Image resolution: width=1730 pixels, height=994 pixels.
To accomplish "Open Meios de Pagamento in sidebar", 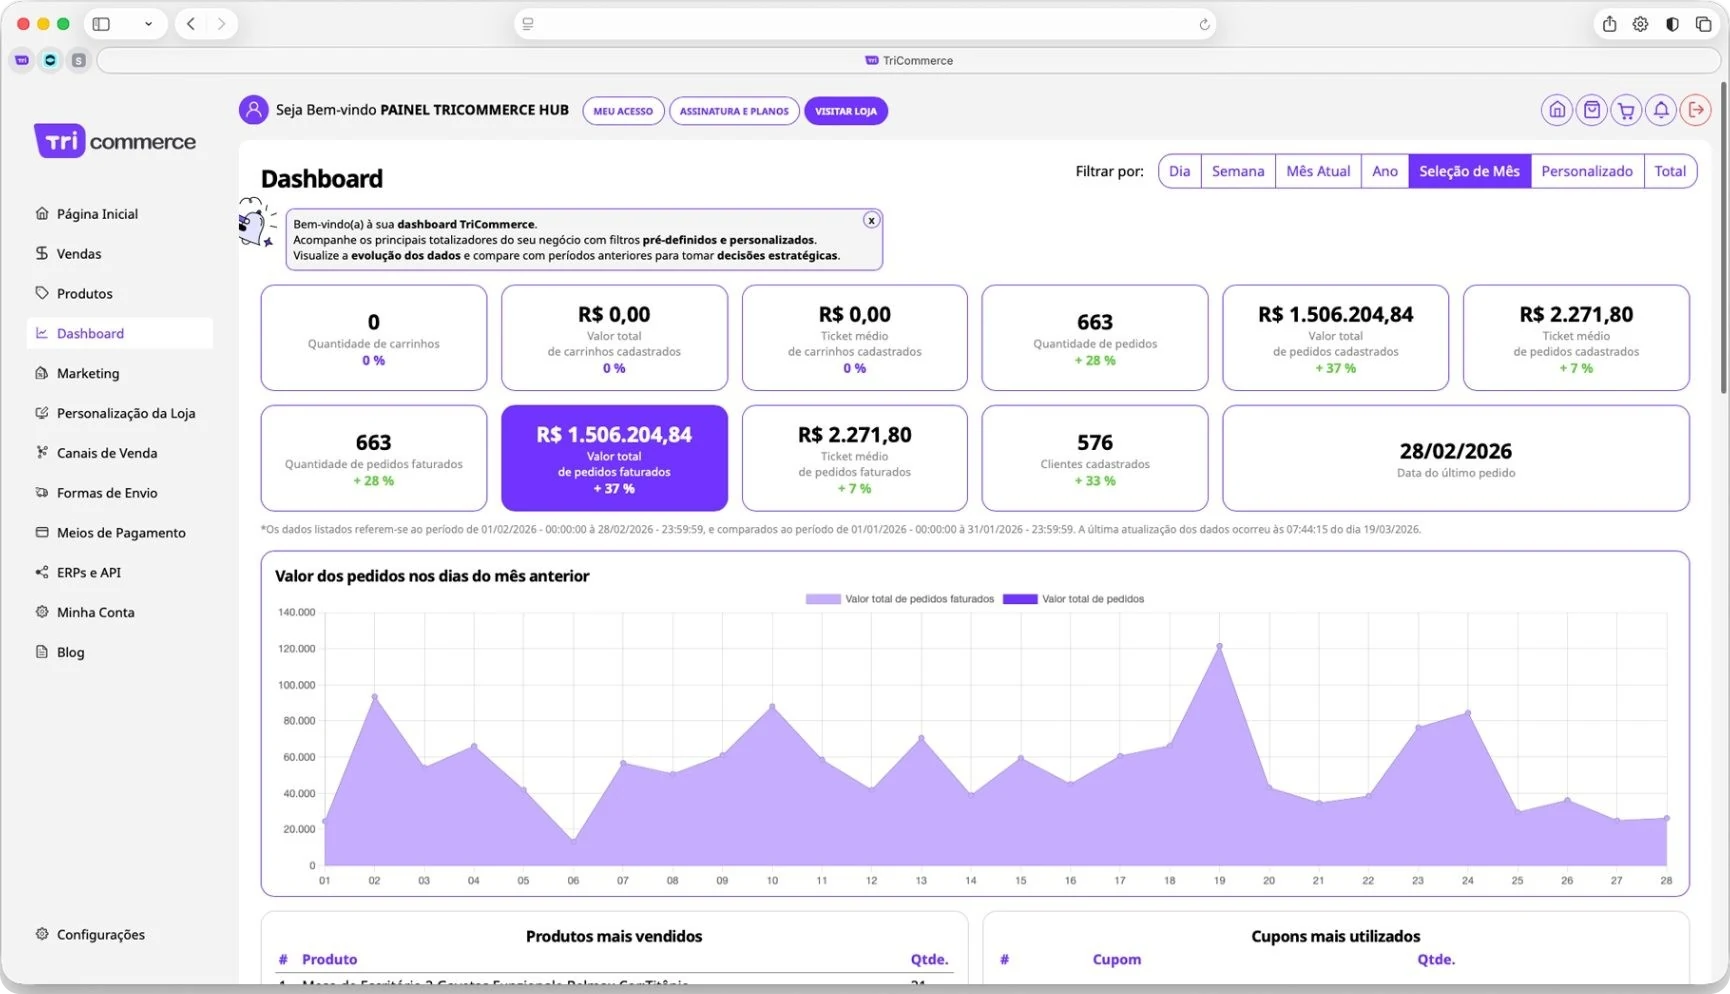I will click(x=120, y=533).
